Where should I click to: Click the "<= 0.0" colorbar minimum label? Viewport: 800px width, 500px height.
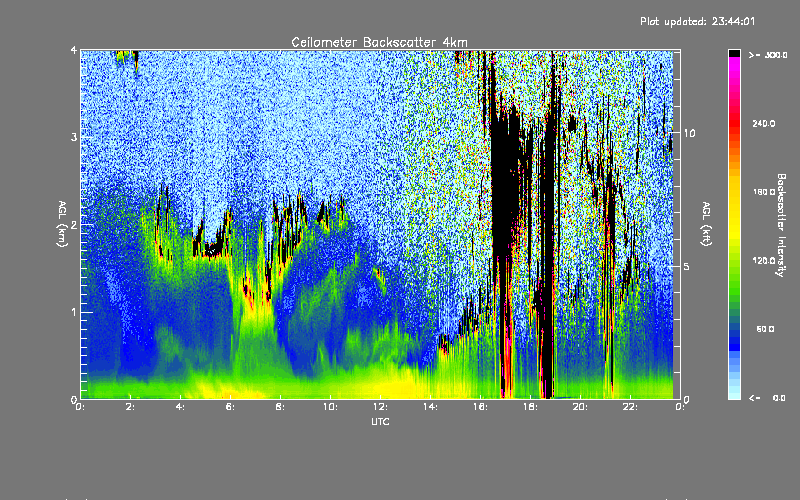pos(768,398)
